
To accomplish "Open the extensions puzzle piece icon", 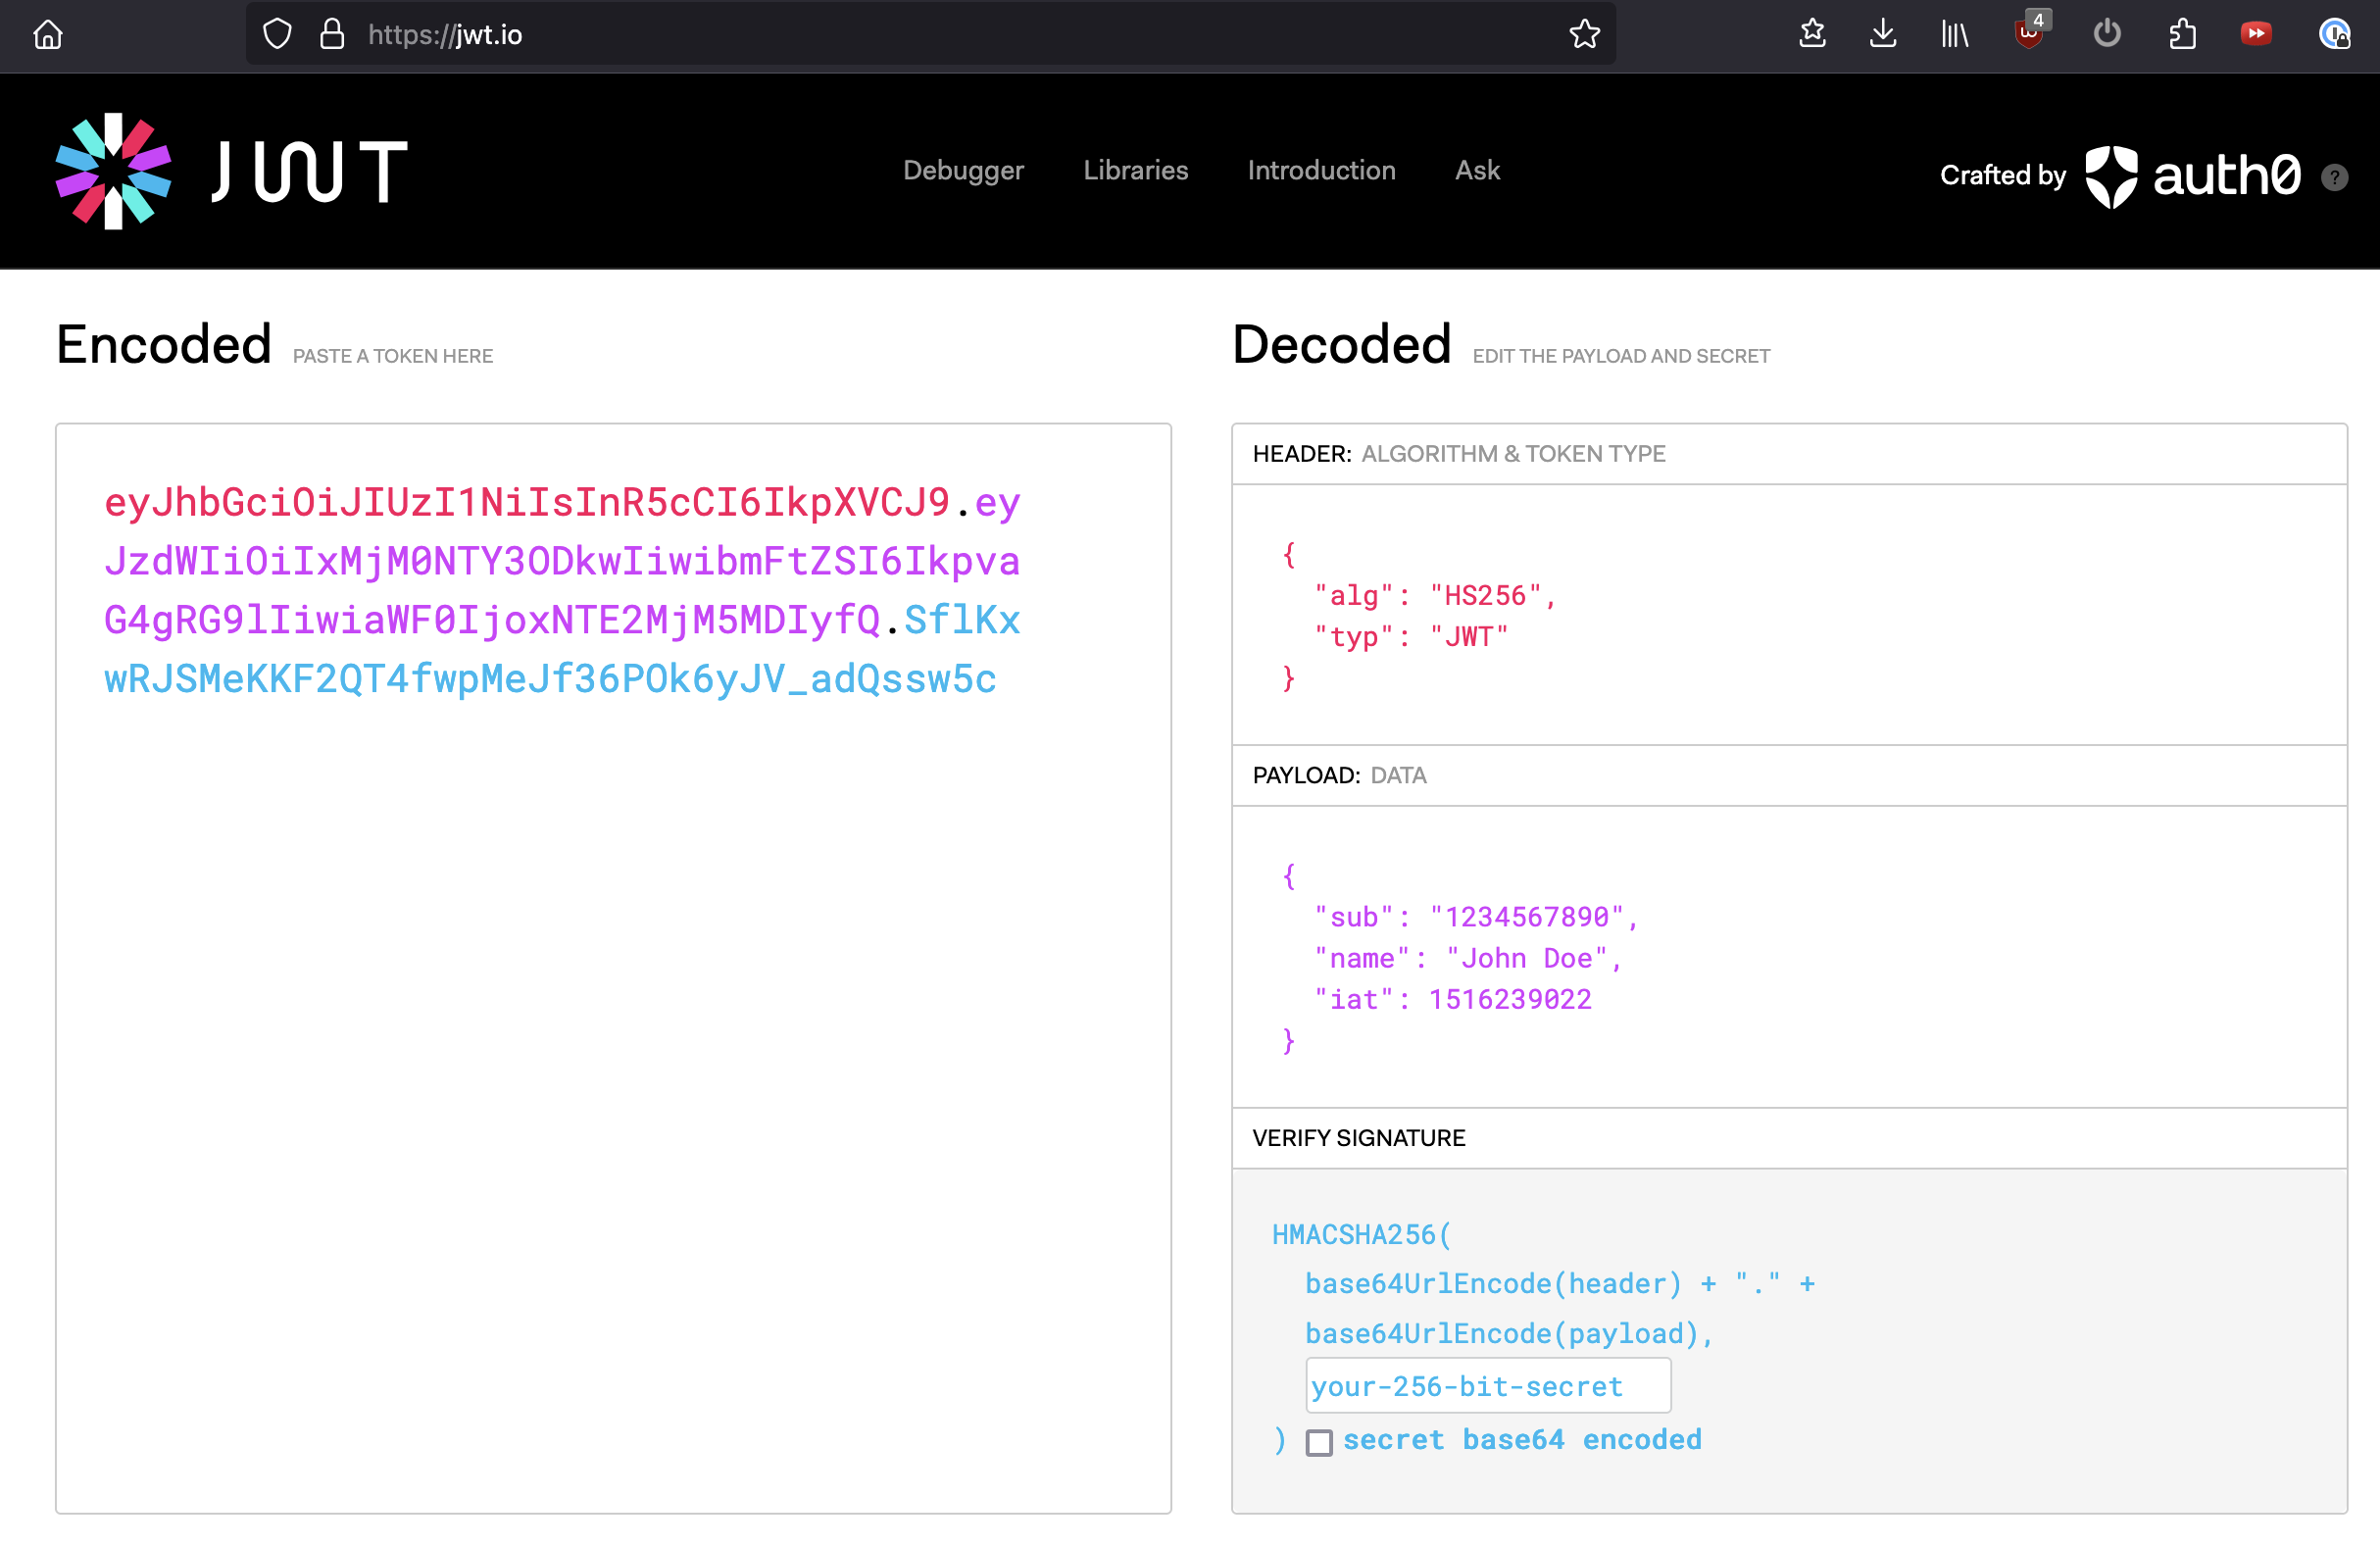I will coord(2182,35).
